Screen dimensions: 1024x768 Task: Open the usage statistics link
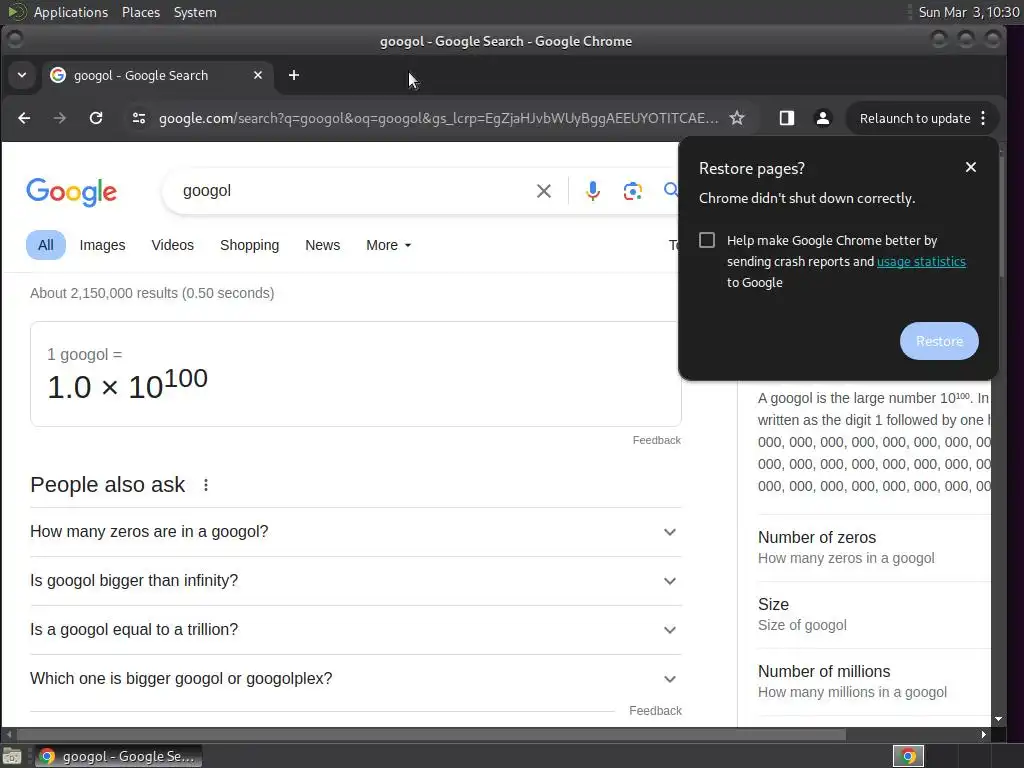tap(921, 261)
